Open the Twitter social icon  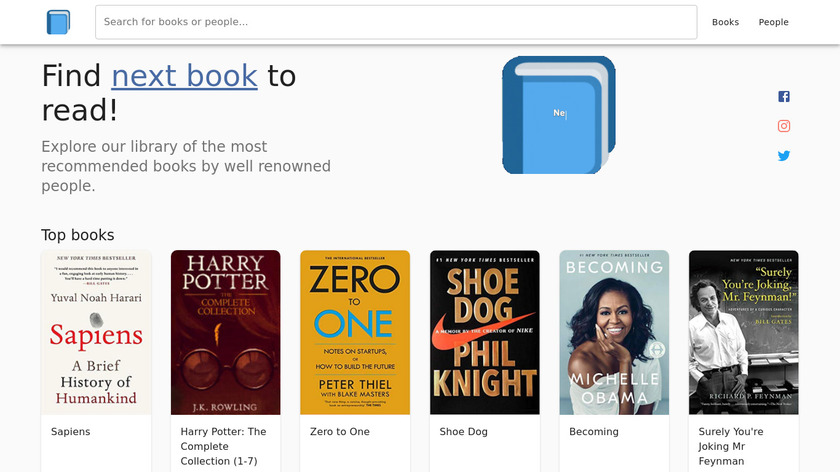[784, 156]
